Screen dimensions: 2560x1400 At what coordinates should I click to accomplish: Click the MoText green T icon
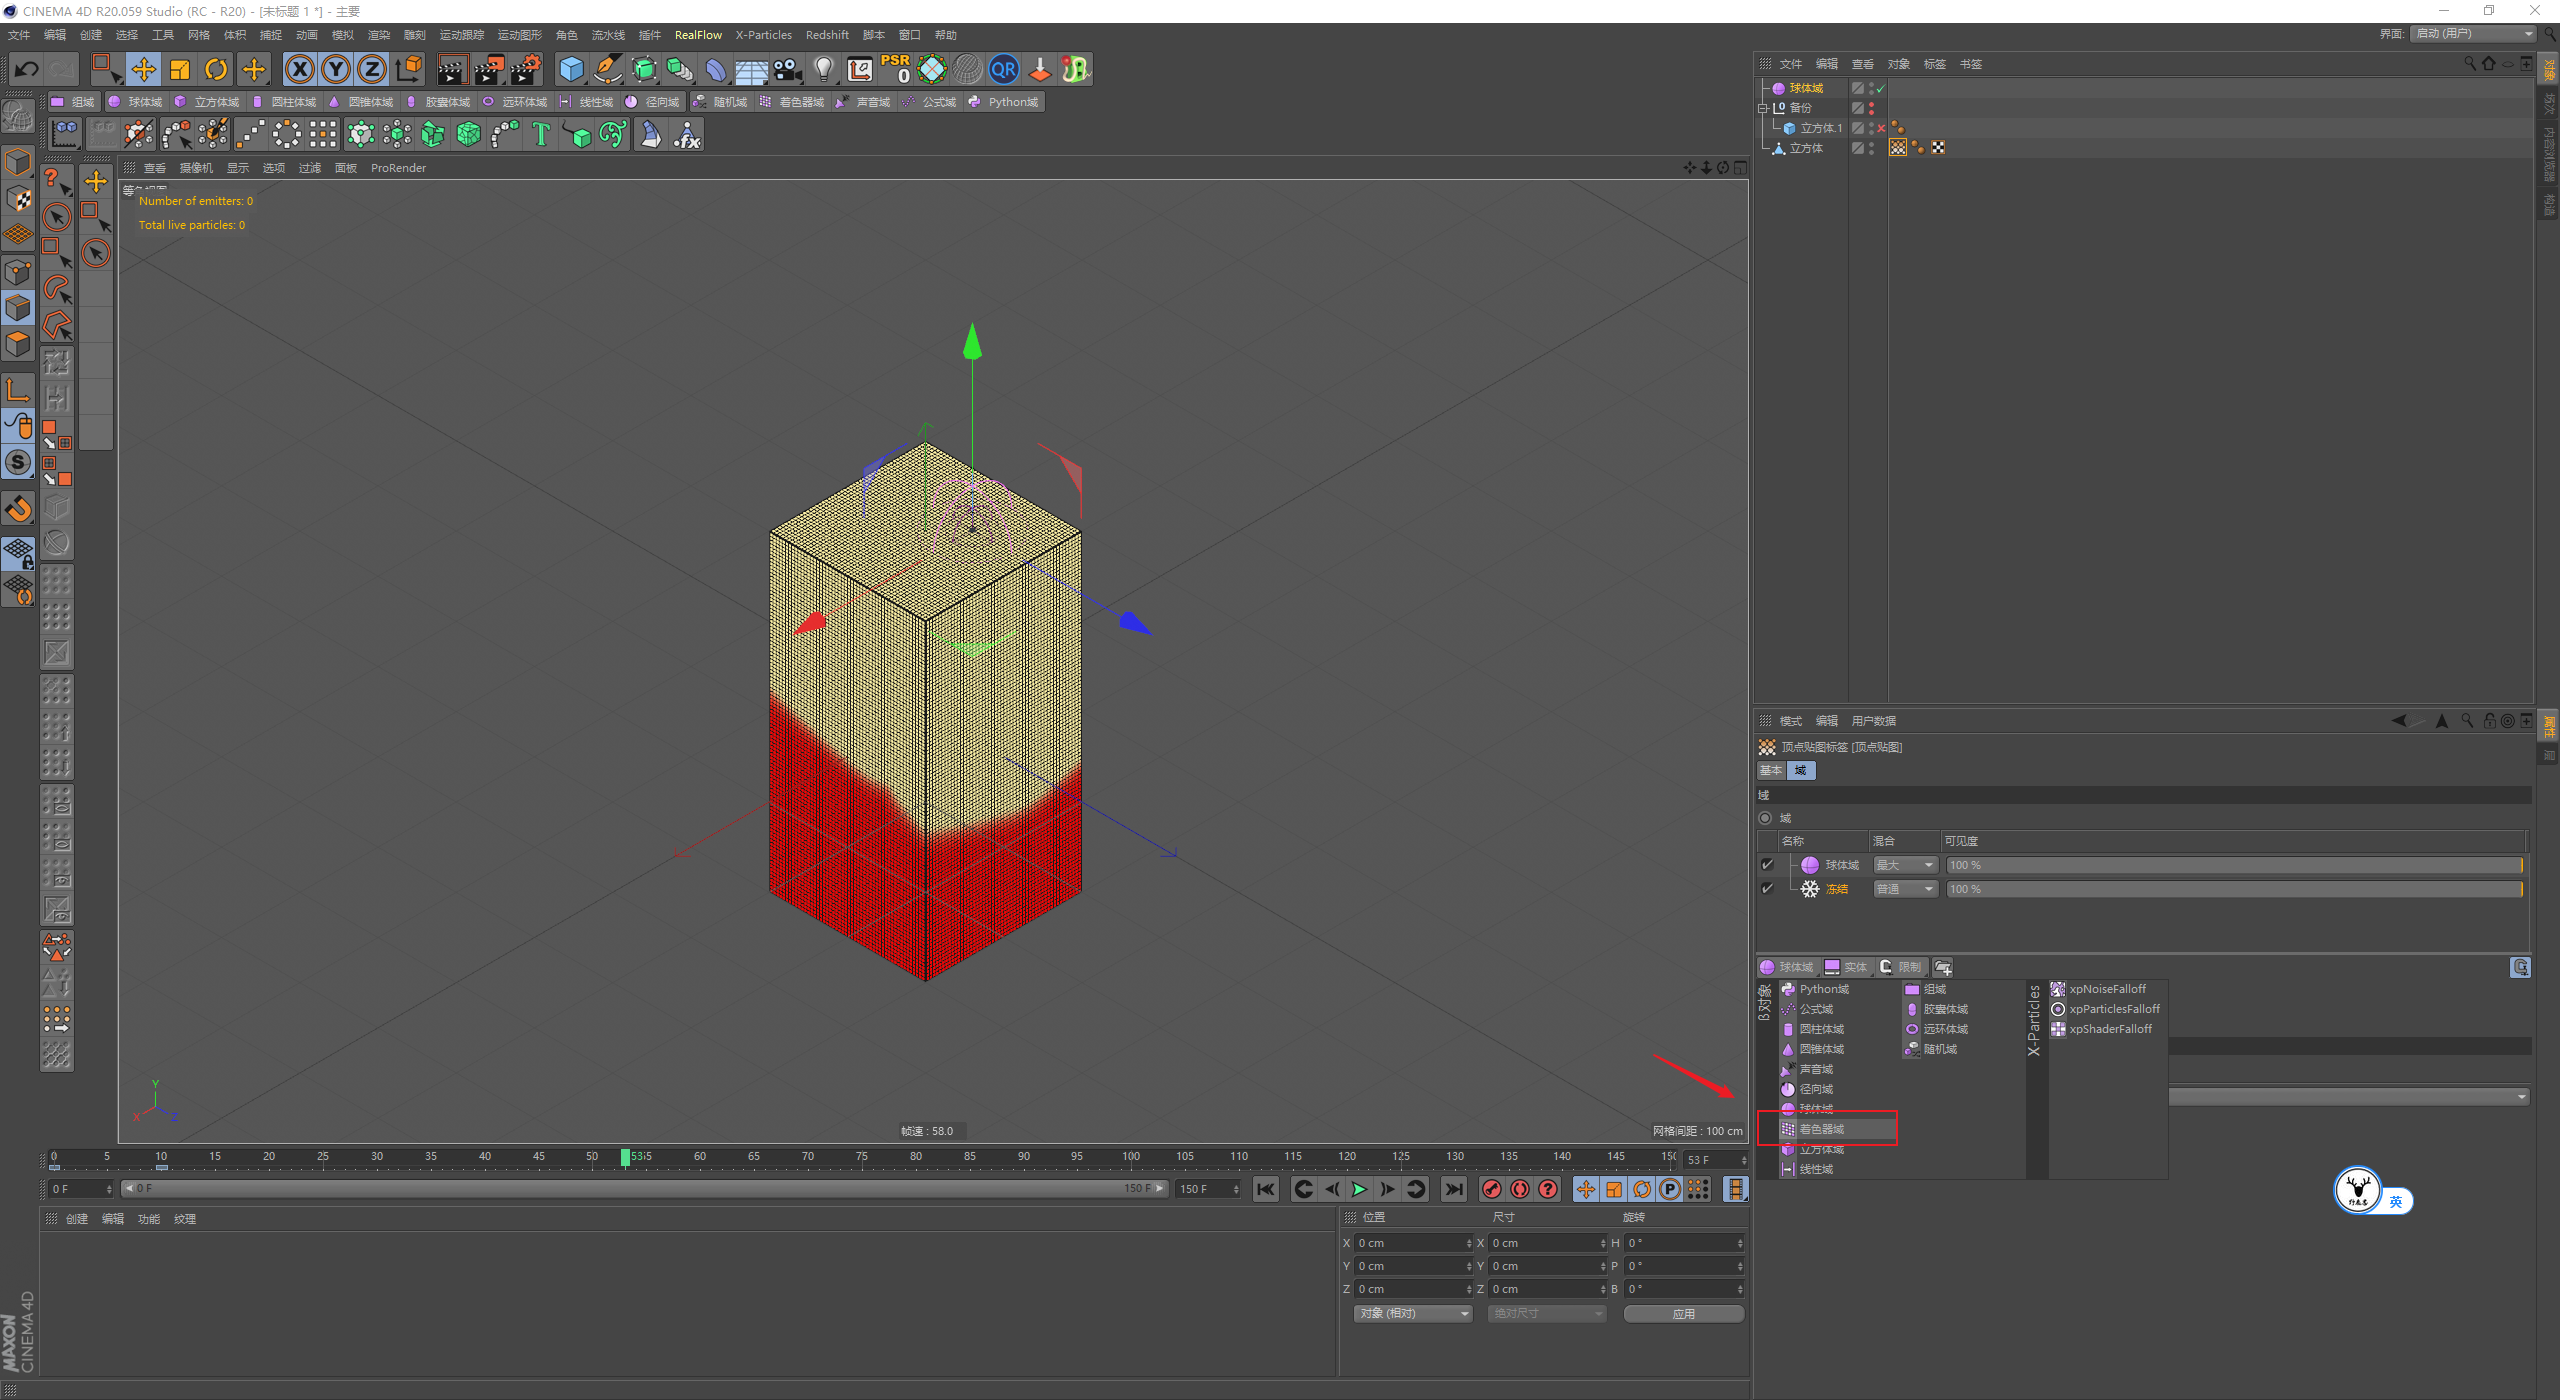tap(540, 134)
